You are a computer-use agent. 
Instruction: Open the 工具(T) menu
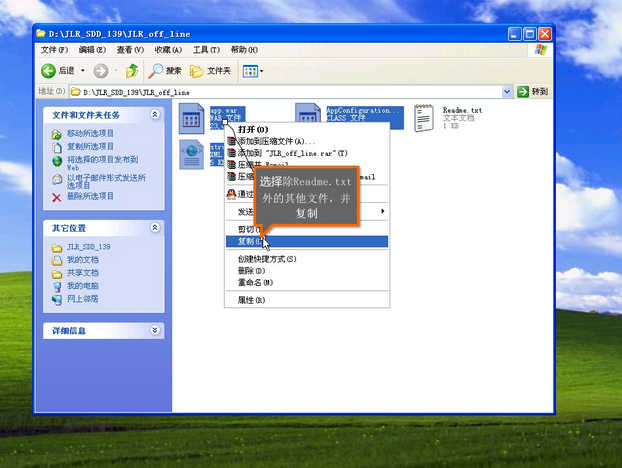tap(206, 50)
